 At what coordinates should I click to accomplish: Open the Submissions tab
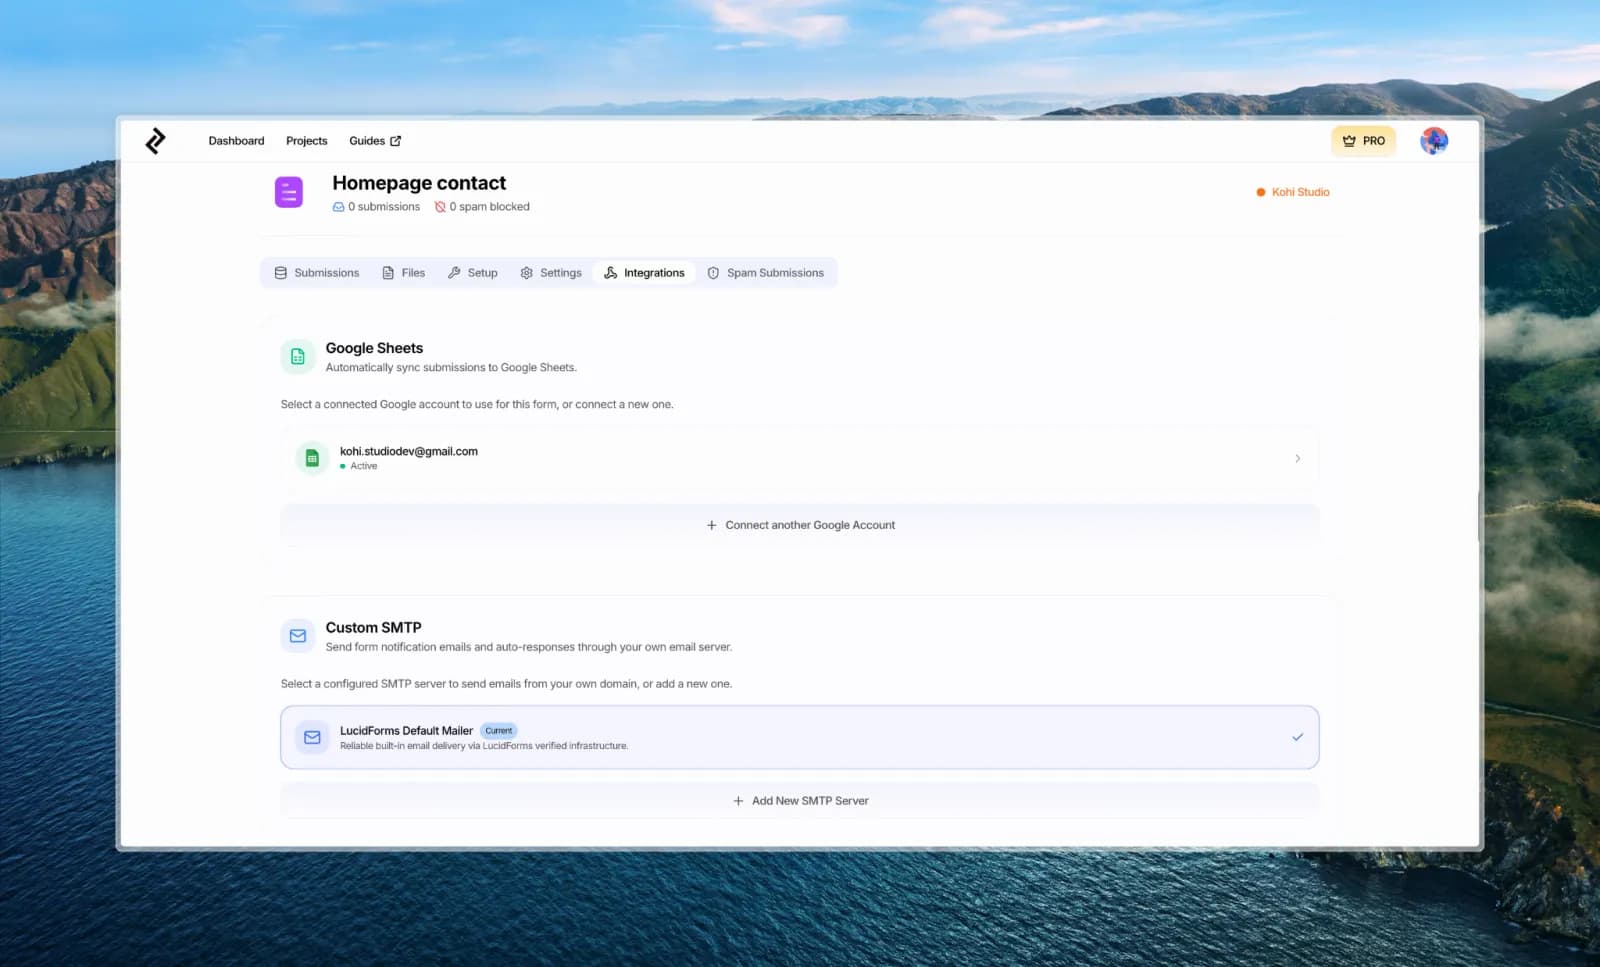pyautogui.click(x=317, y=273)
